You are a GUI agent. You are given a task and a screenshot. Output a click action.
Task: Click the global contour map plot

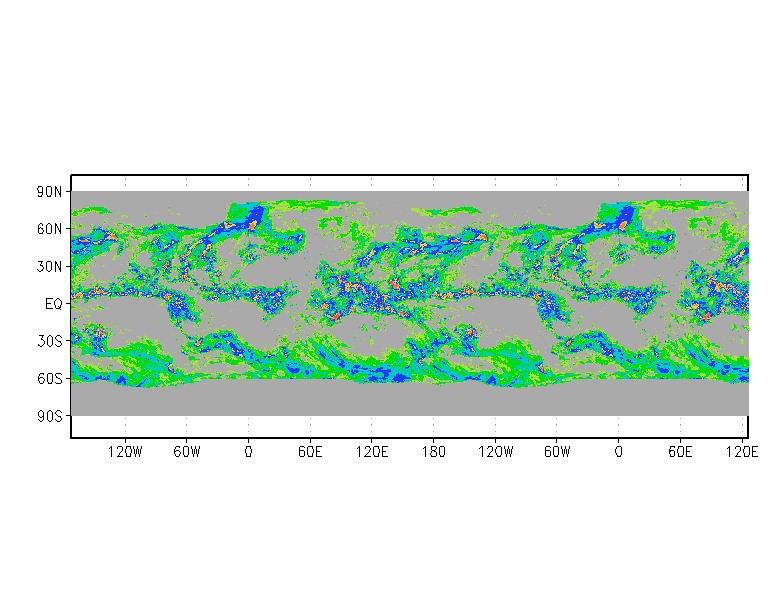(410, 306)
